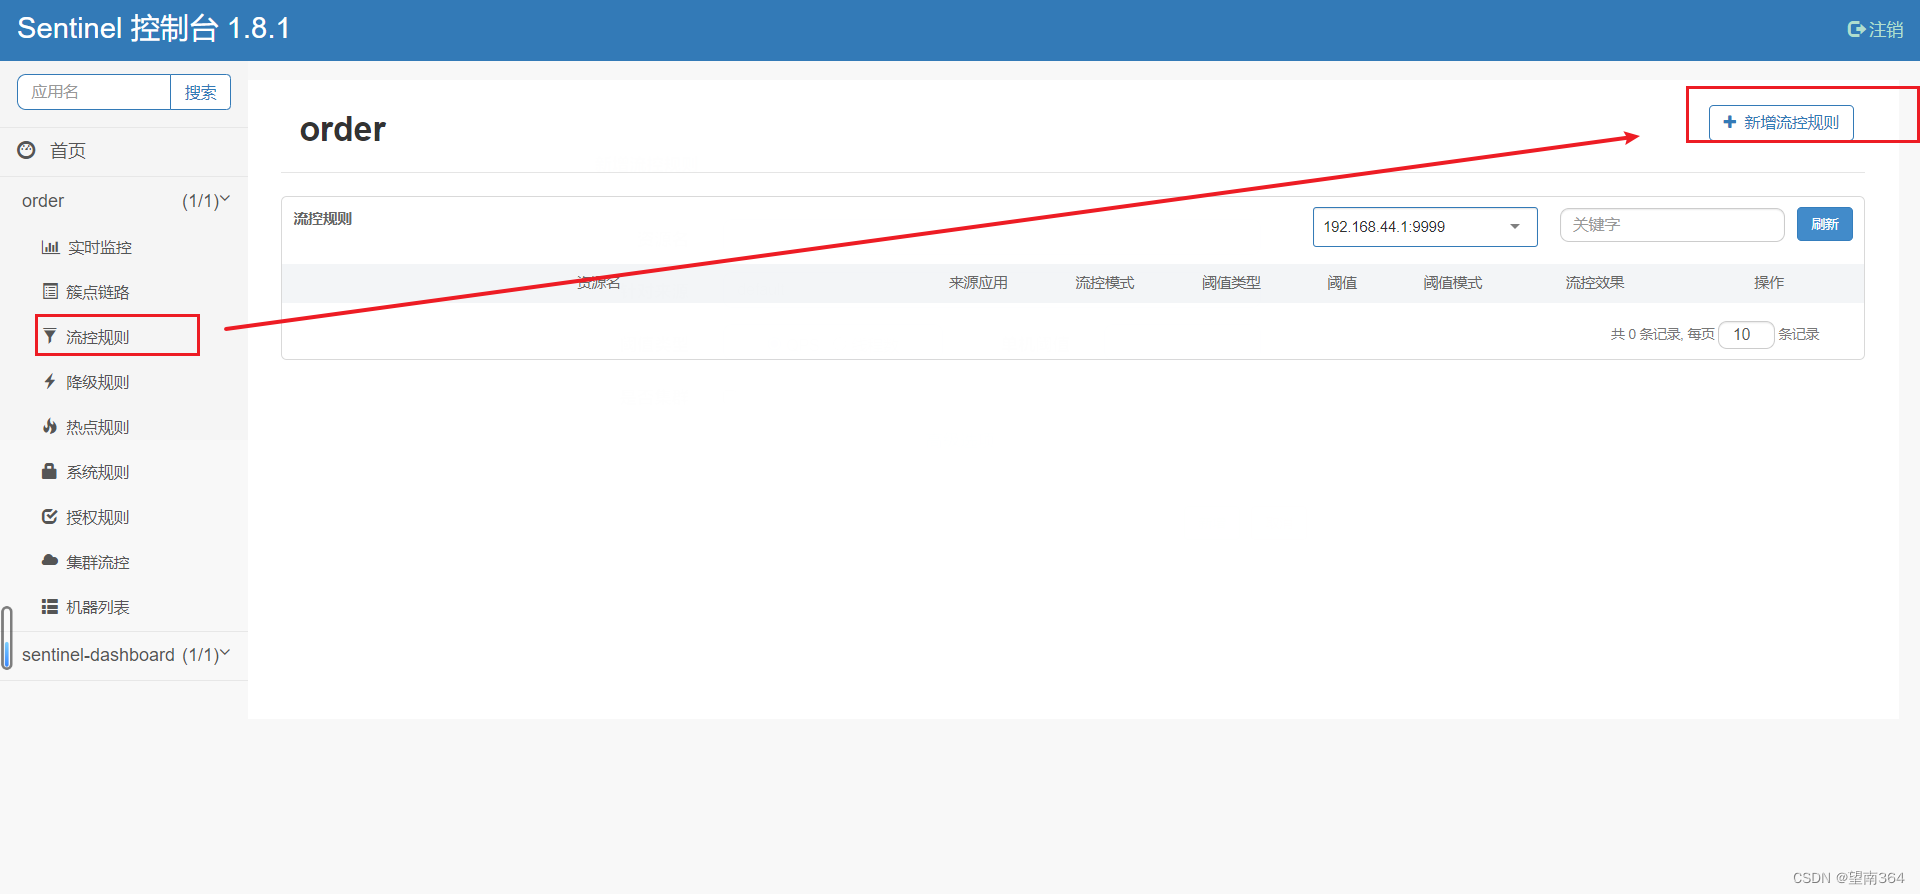Click the bar chart icon for 实时监控
This screenshot has width=1920, height=894.
click(x=50, y=247)
